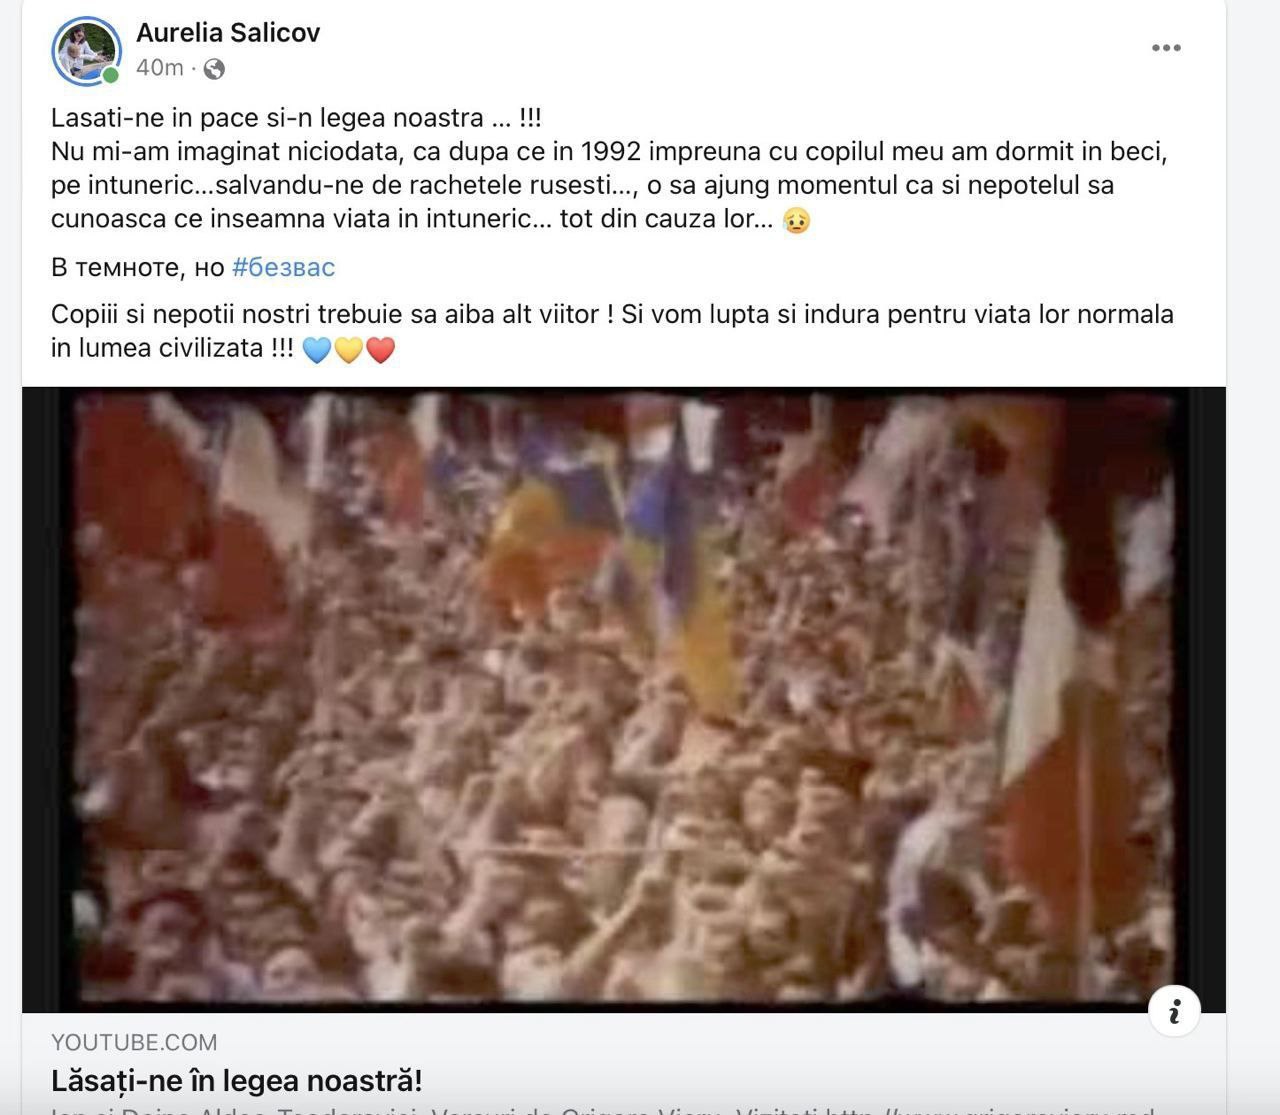Viewport: 1280px width, 1115px height.
Task: Click the truncated link description below title
Action: 603,1109
